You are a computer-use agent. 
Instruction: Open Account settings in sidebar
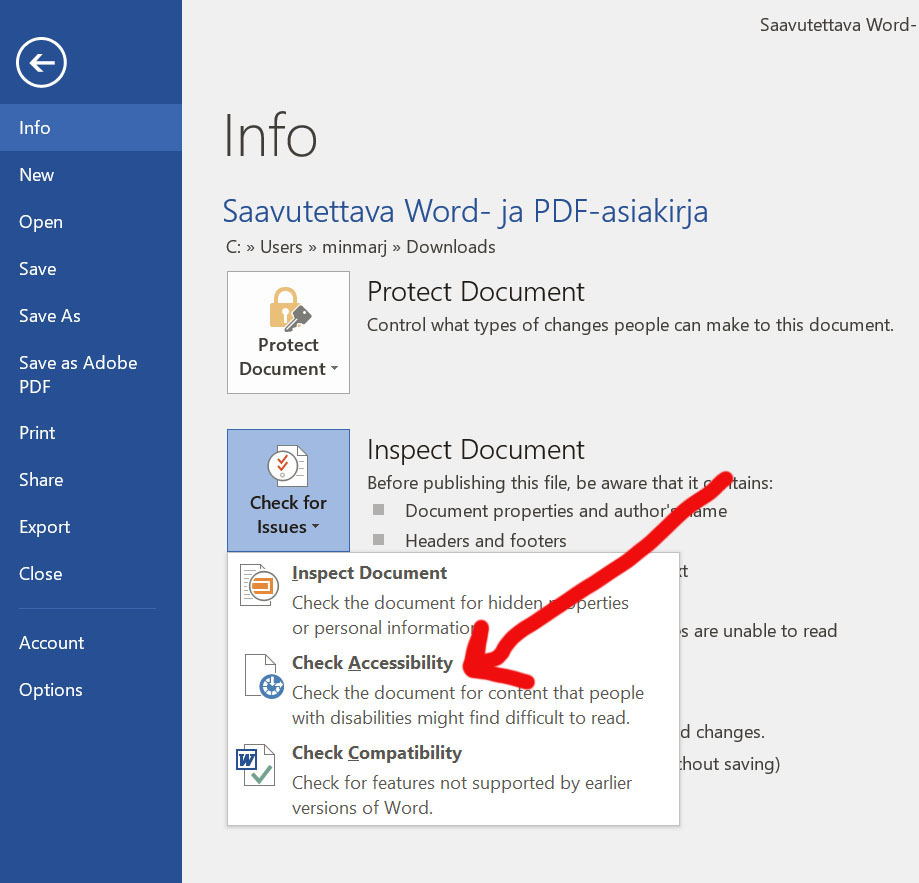point(91,643)
